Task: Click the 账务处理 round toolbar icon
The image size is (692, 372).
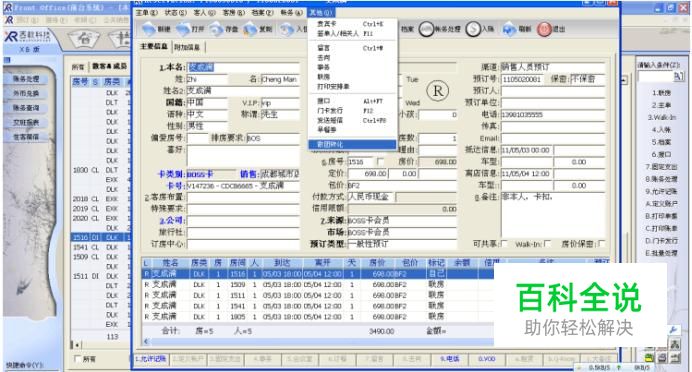Action: click(426, 29)
